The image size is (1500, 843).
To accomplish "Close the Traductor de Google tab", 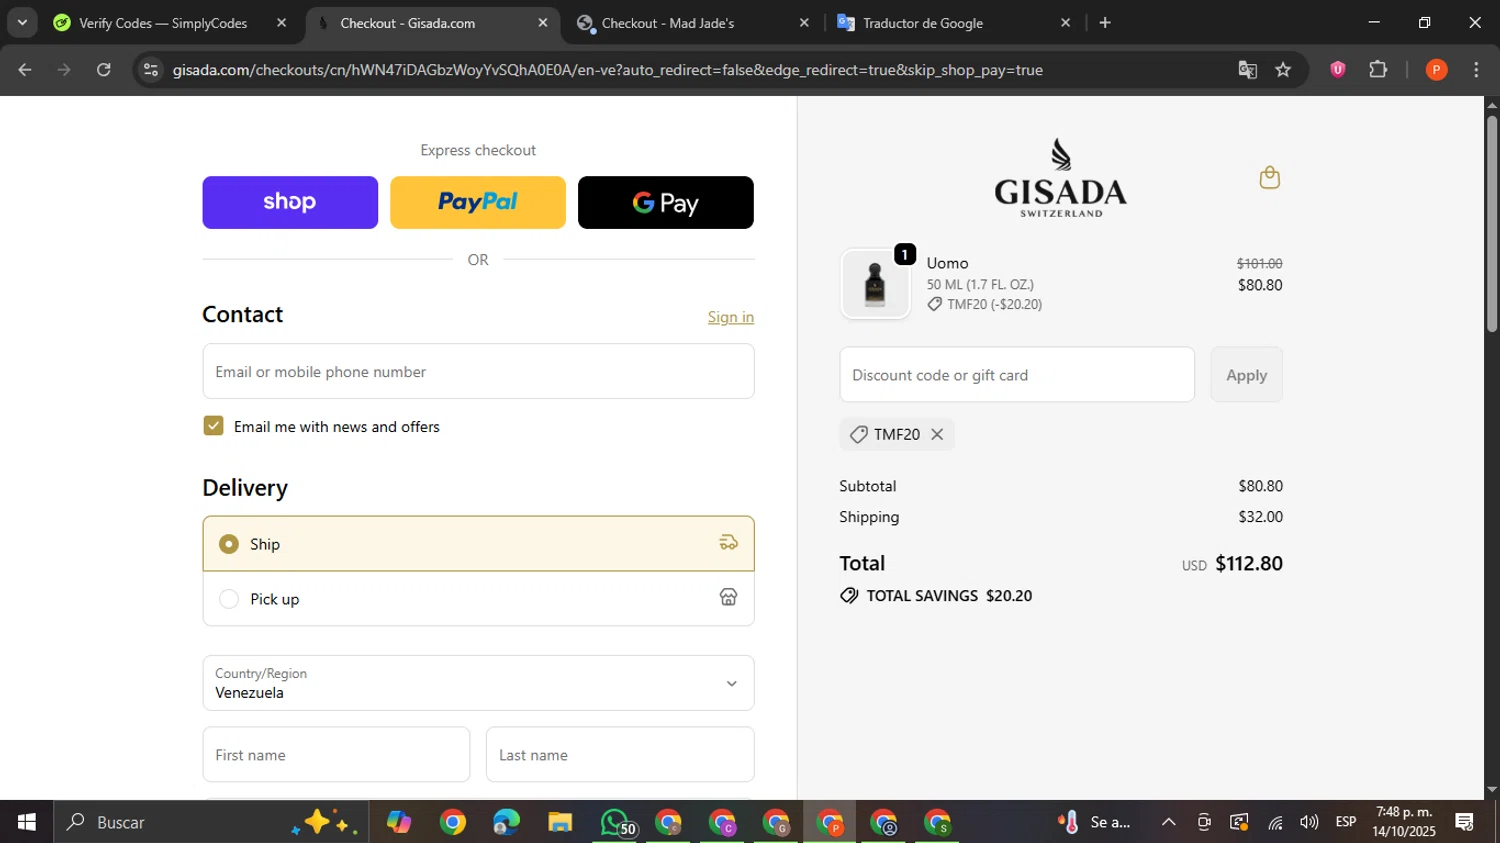I will pyautogui.click(x=1065, y=23).
